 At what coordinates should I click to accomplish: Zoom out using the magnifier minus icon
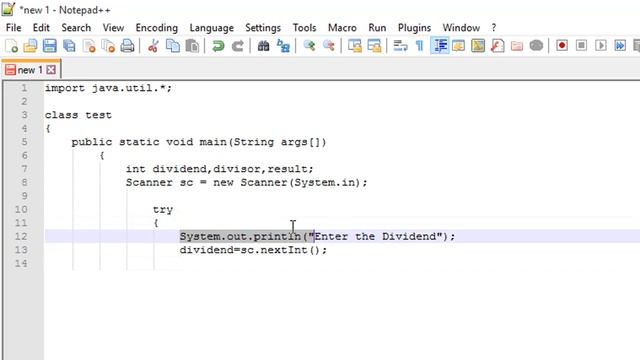329,46
